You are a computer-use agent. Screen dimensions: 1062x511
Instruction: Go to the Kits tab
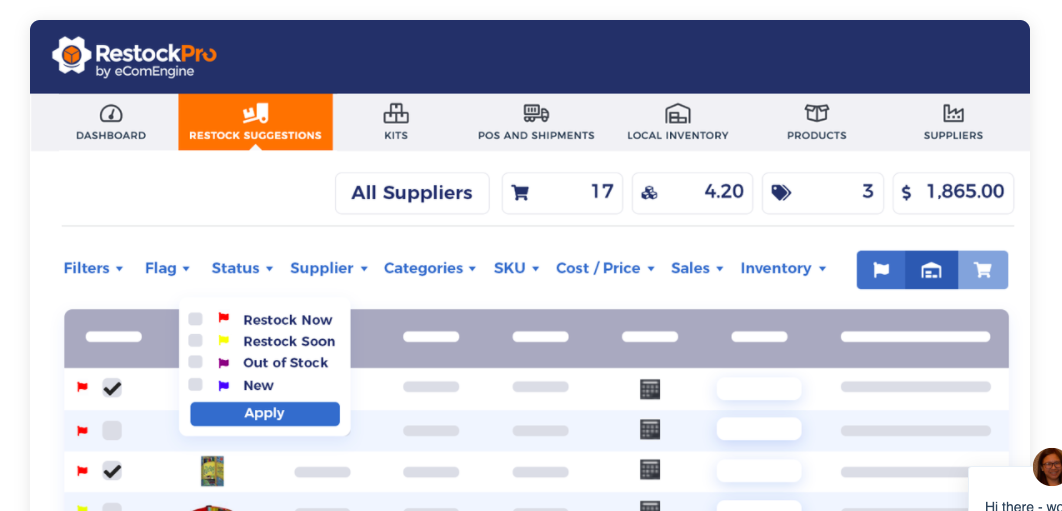tap(396, 123)
